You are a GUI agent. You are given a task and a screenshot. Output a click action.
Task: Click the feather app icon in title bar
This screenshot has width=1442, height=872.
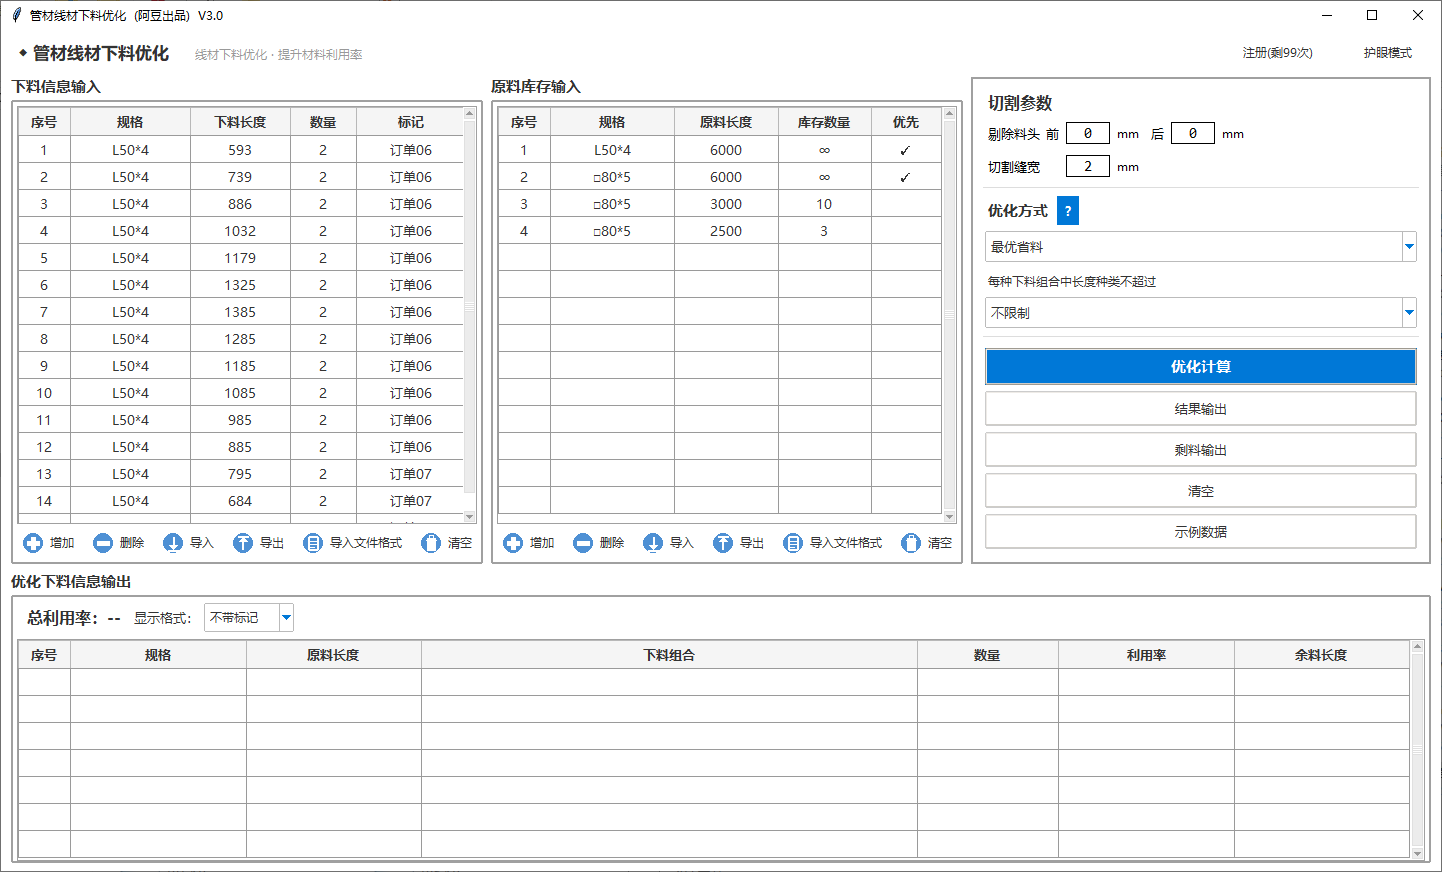[x=16, y=15]
